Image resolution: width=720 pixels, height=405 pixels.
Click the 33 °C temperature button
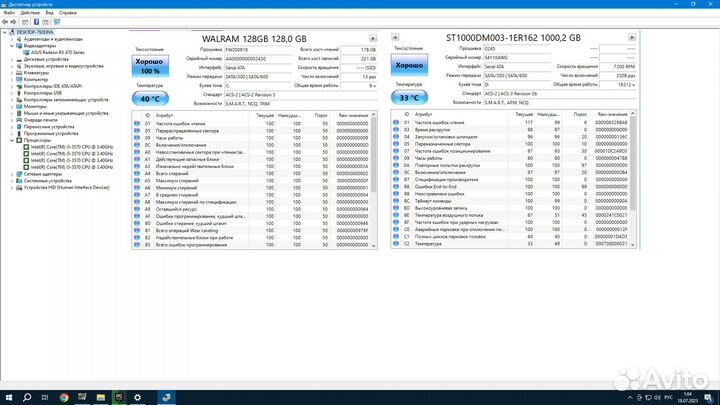coord(409,97)
